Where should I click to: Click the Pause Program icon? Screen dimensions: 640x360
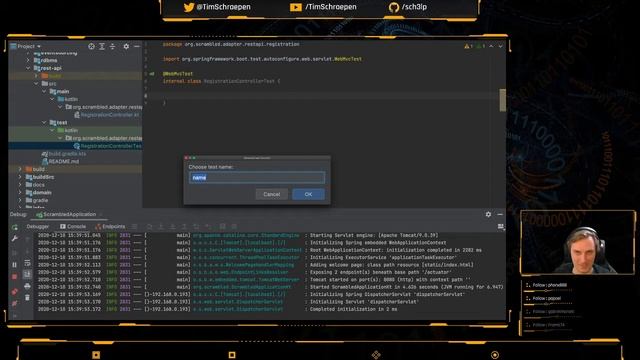coord(15,265)
